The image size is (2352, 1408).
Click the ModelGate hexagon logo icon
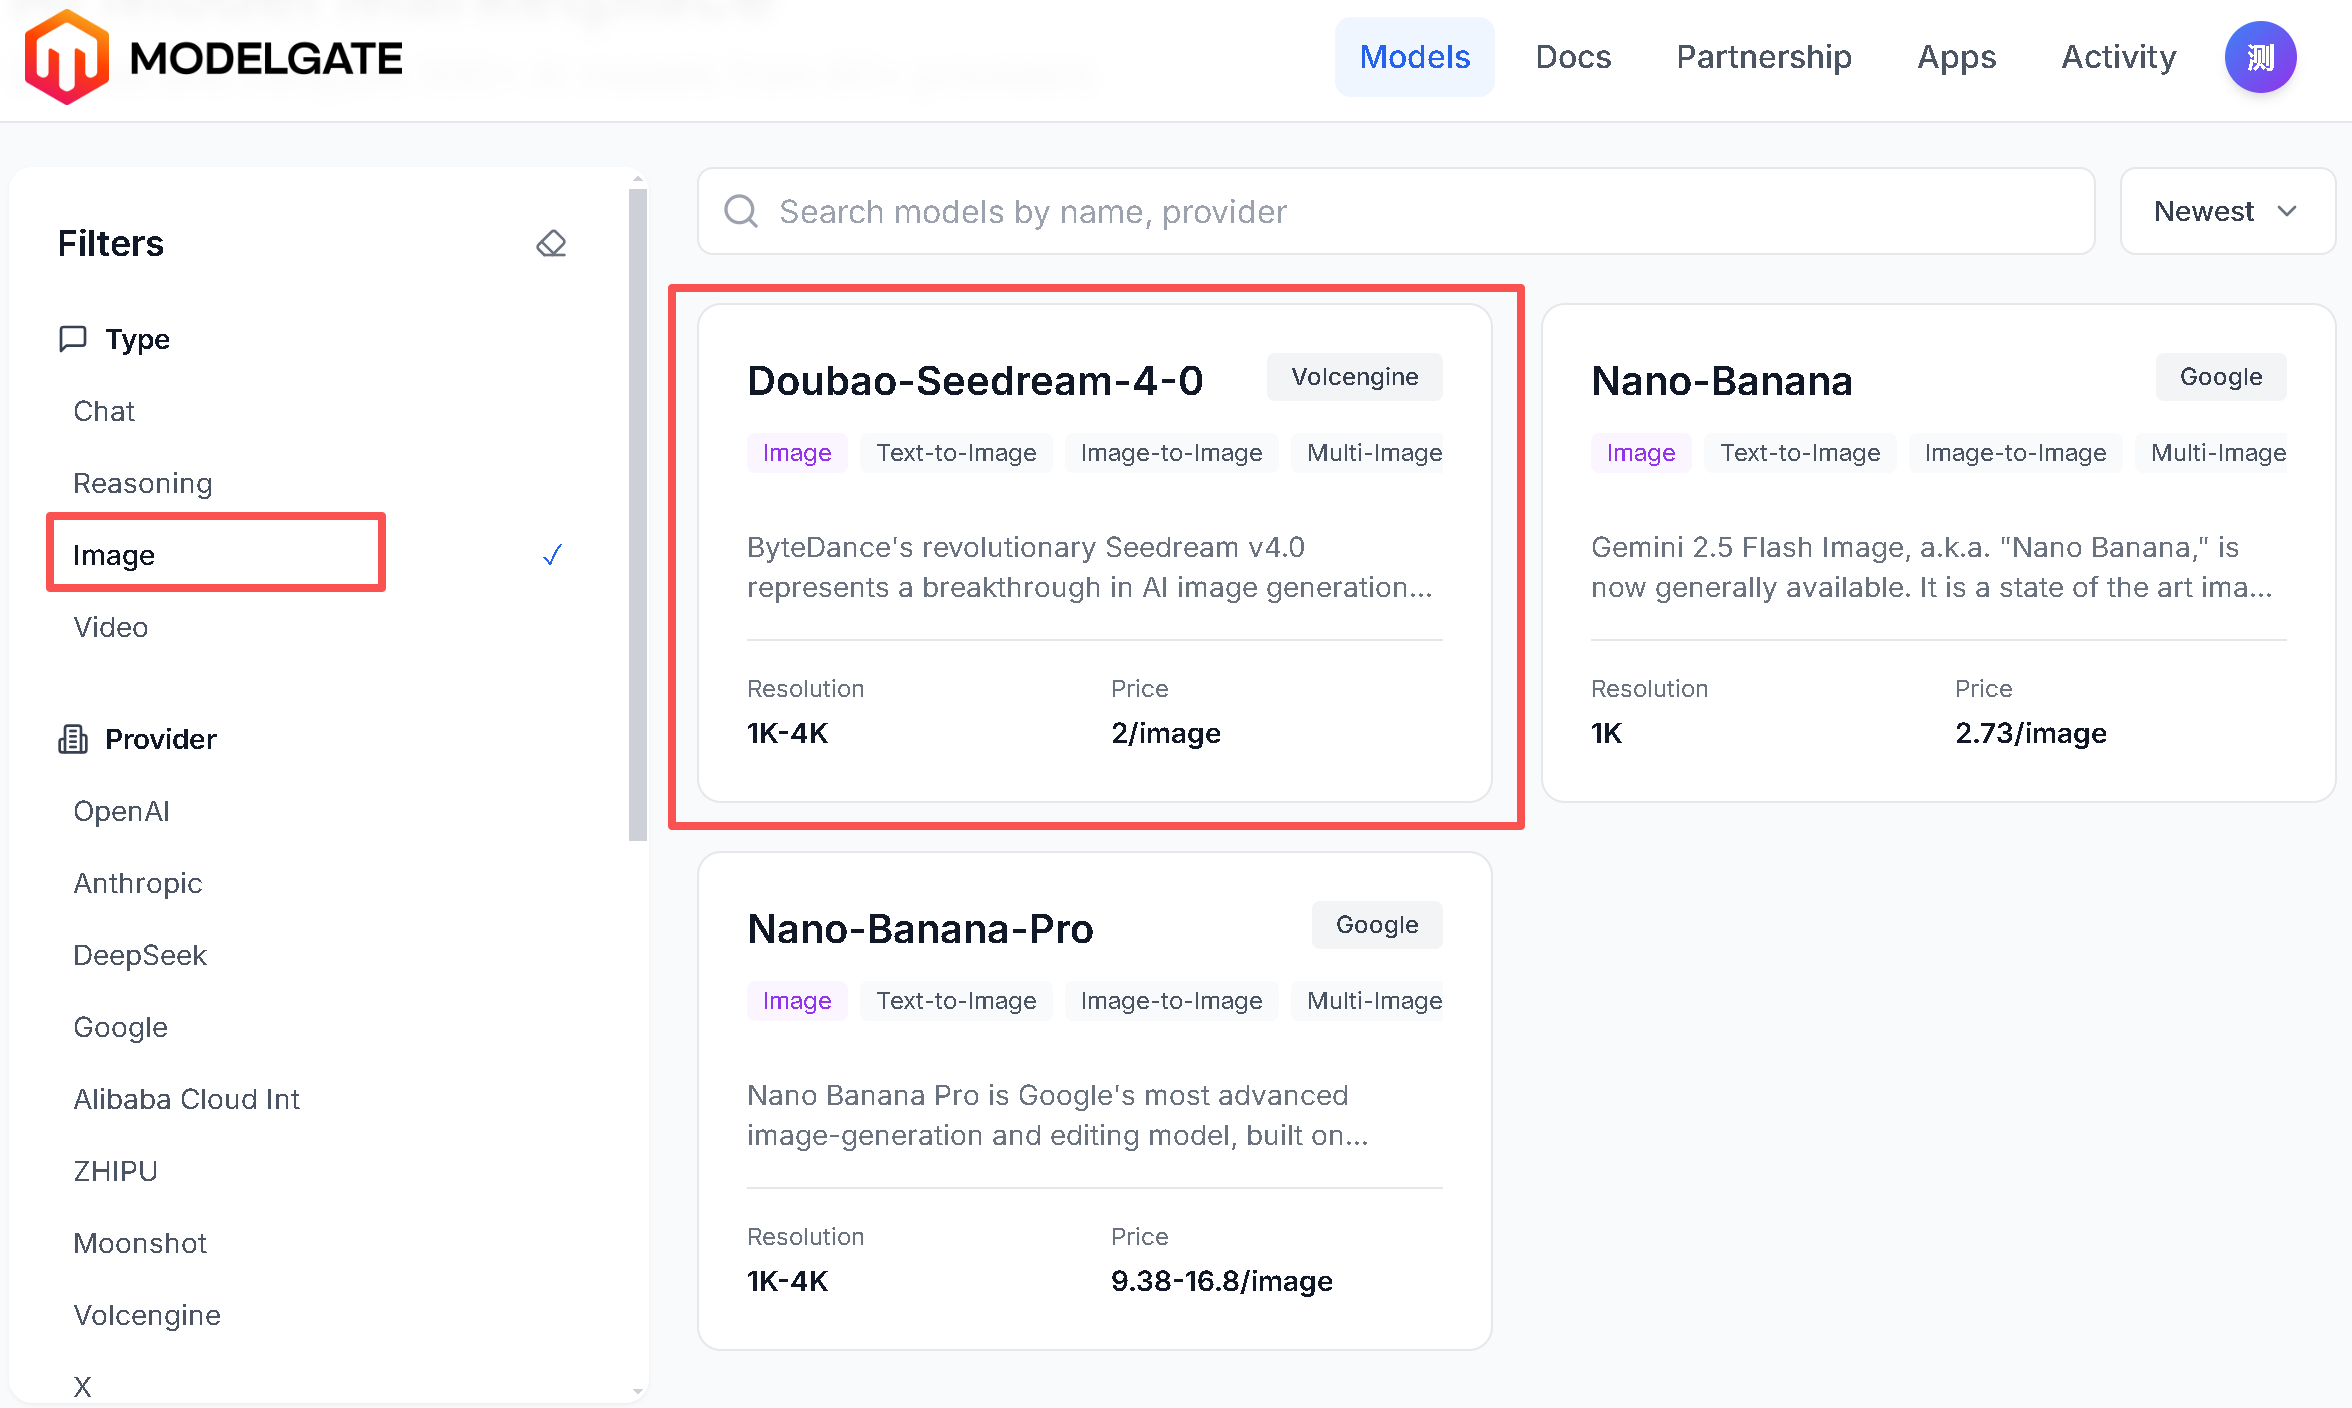pos(66,57)
